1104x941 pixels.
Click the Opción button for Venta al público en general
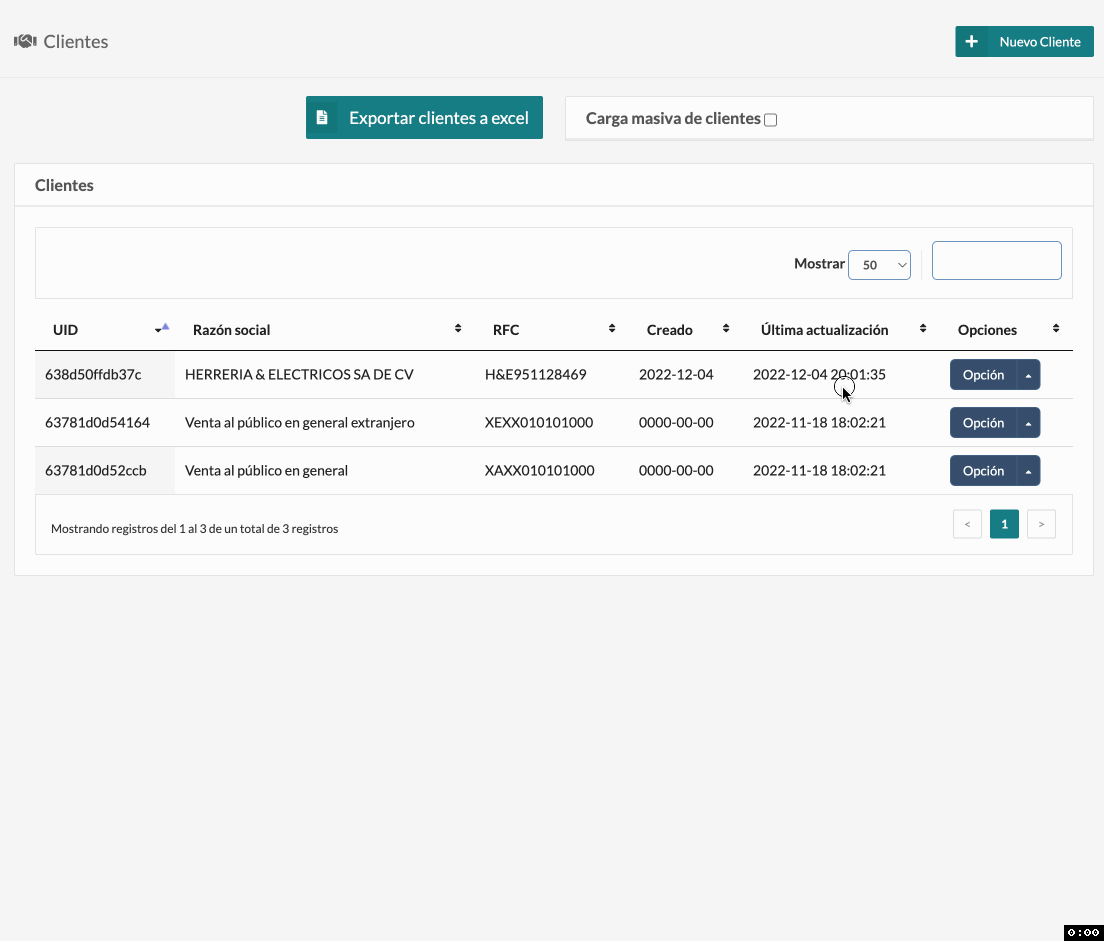983,470
